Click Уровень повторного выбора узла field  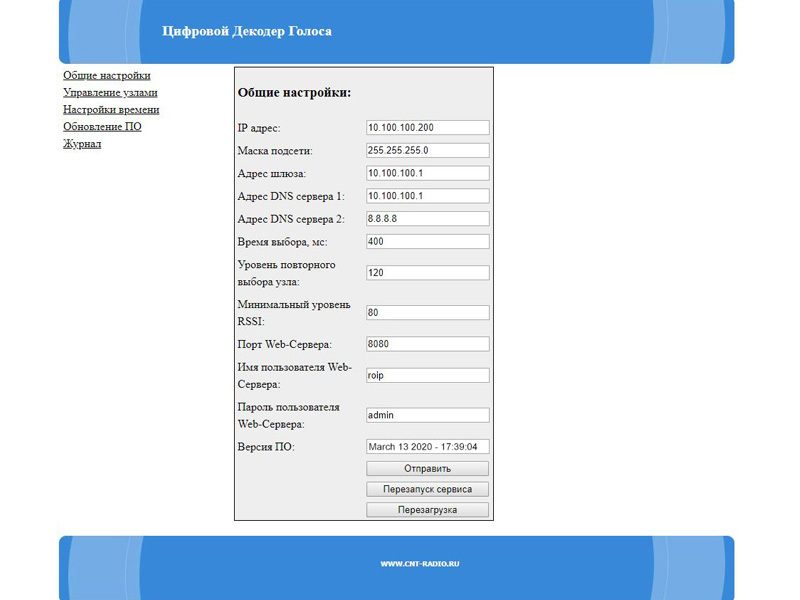tap(428, 273)
